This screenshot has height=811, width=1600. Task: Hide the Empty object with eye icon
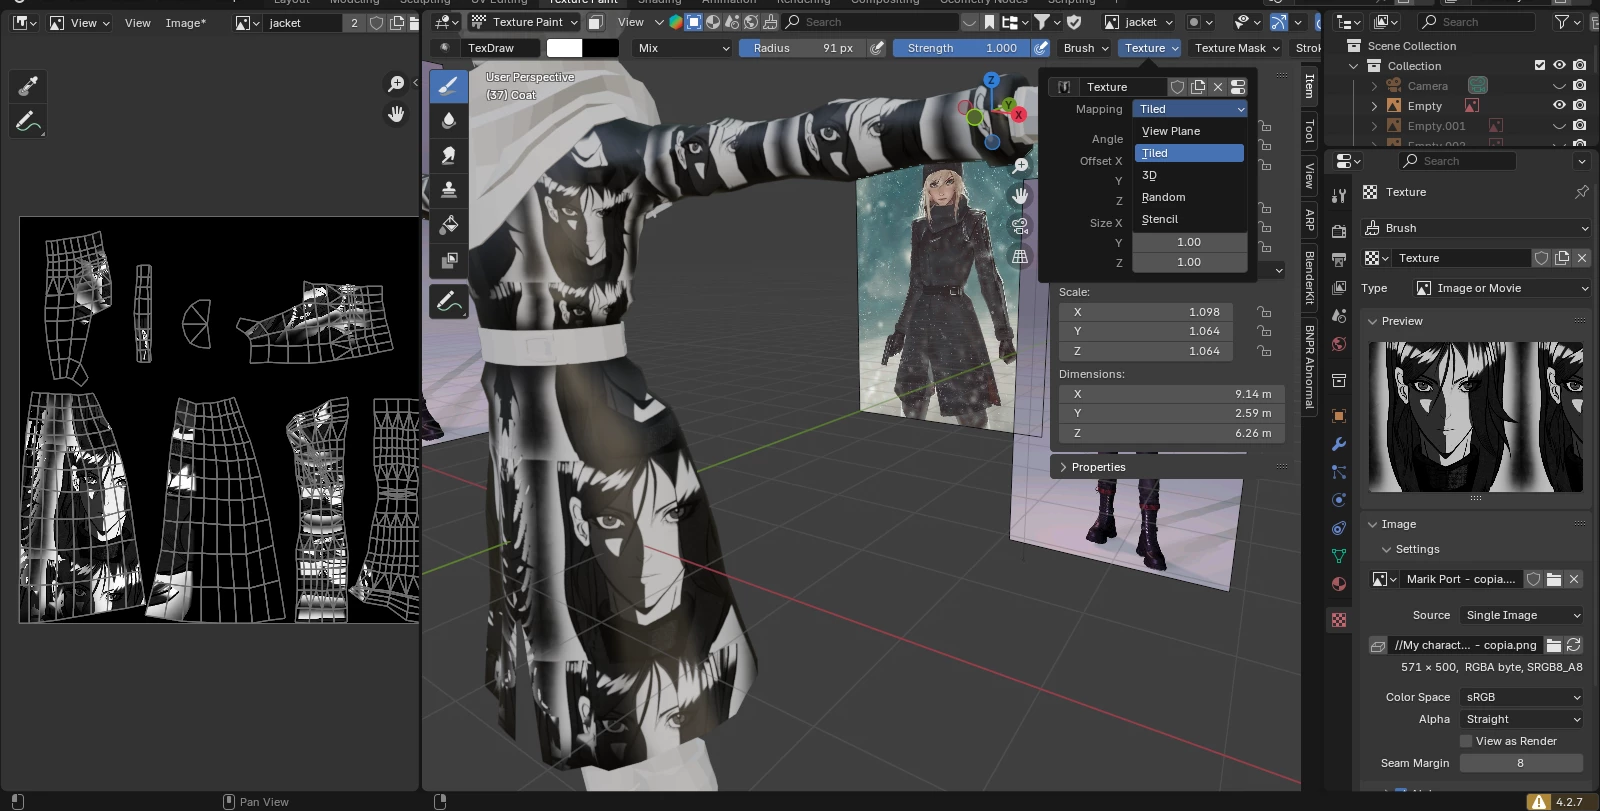point(1559,105)
